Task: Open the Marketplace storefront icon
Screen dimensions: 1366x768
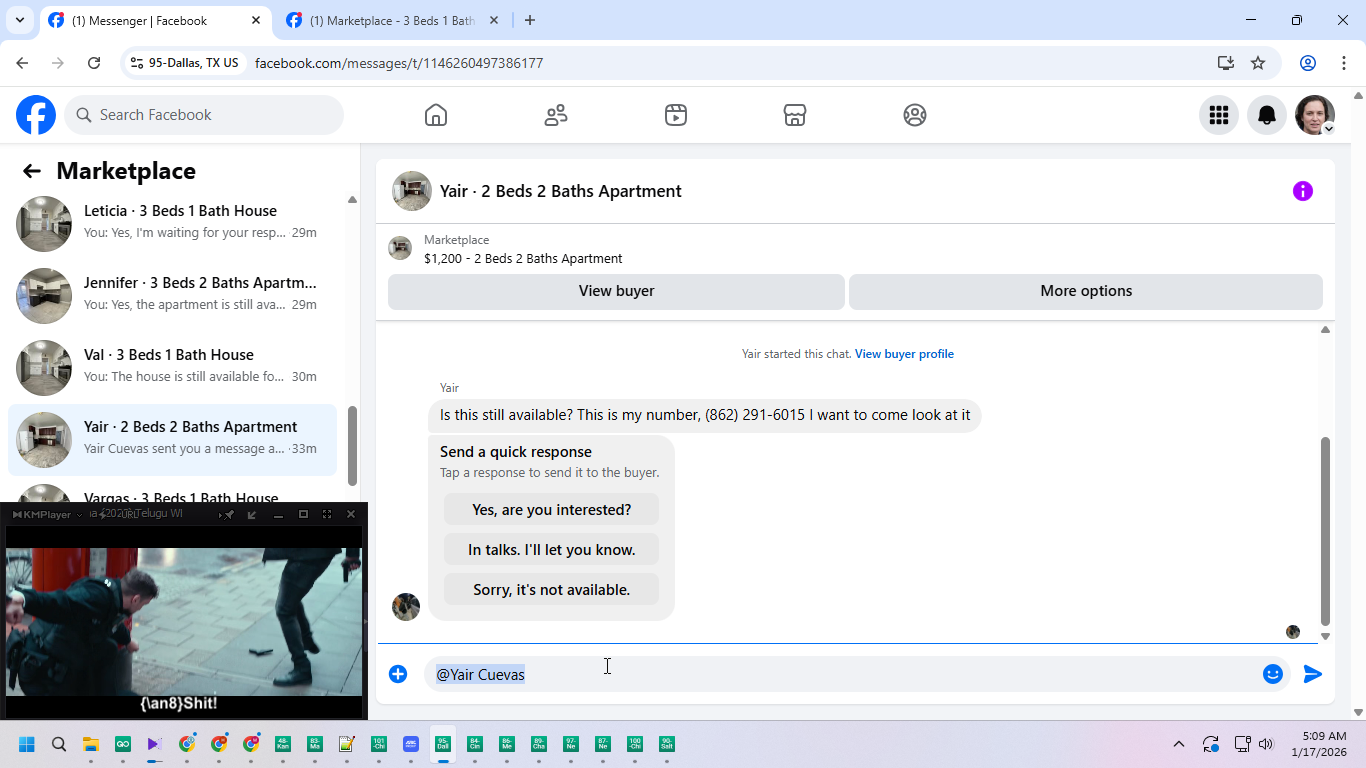Action: [795, 115]
